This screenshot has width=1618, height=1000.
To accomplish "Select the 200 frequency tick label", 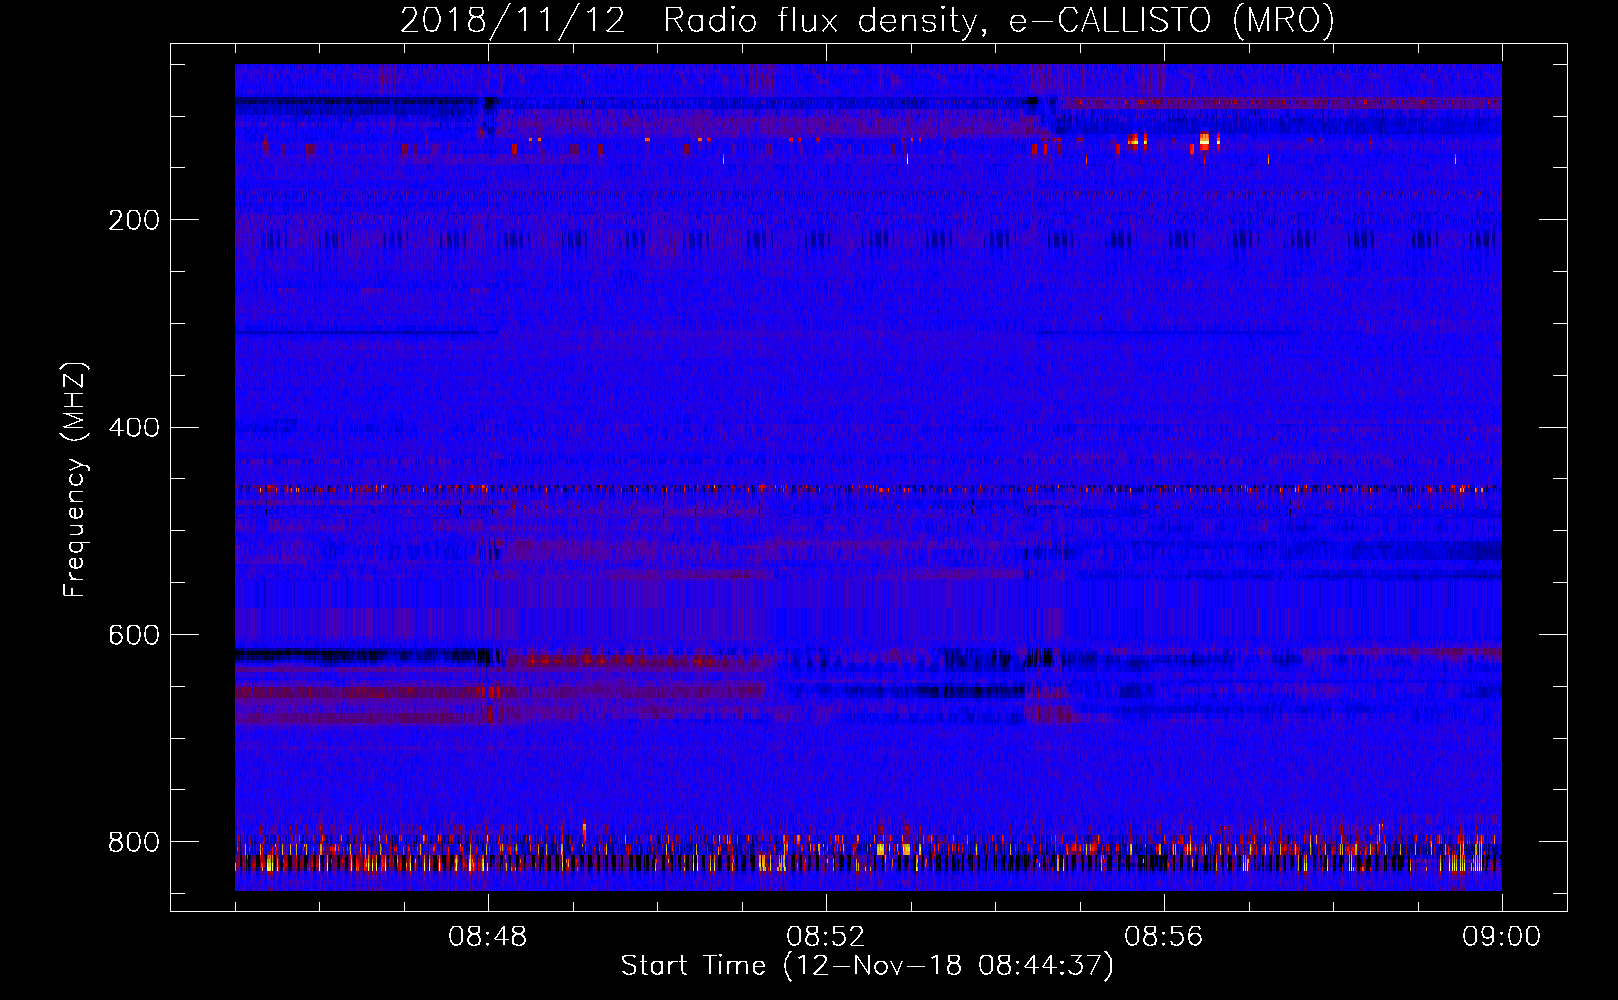I will coord(134,220).
